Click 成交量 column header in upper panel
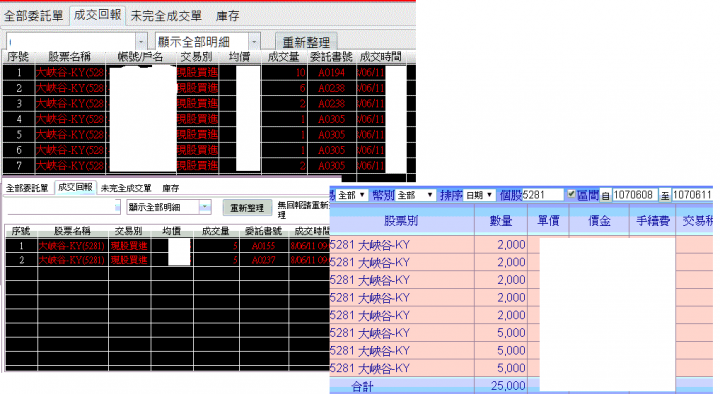 pos(284,57)
